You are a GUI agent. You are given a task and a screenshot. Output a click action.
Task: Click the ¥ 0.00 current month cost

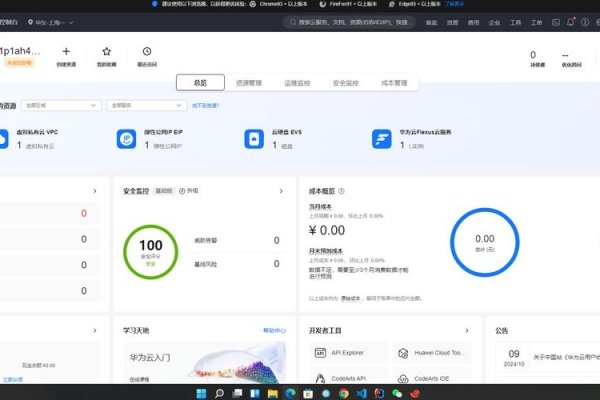point(327,230)
